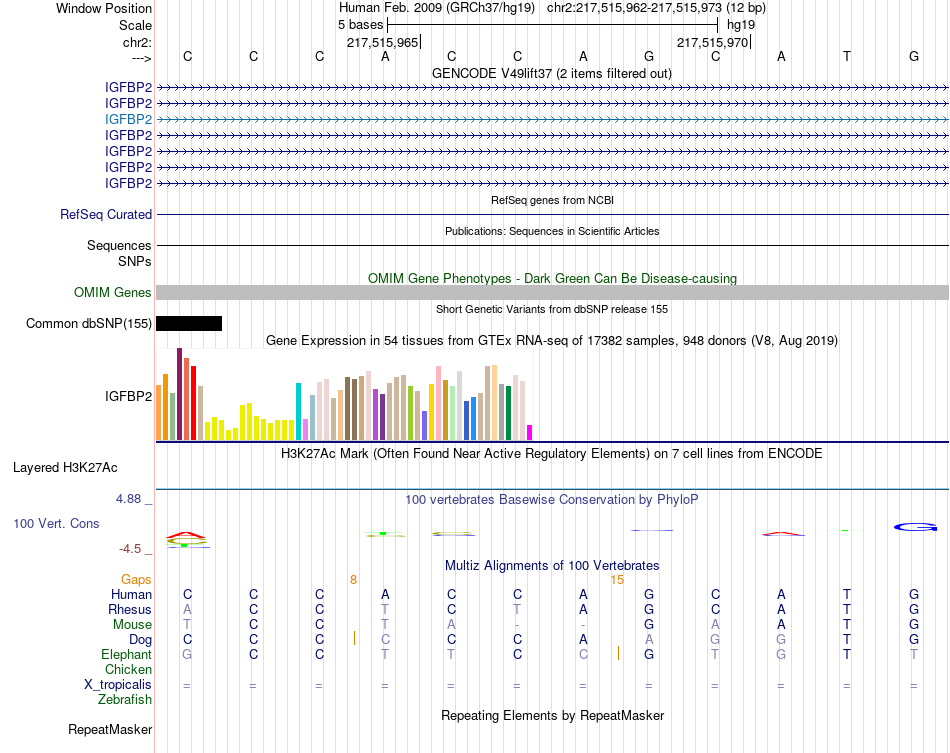Select the Human species row label

pyautogui.click(x=131, y=595)
